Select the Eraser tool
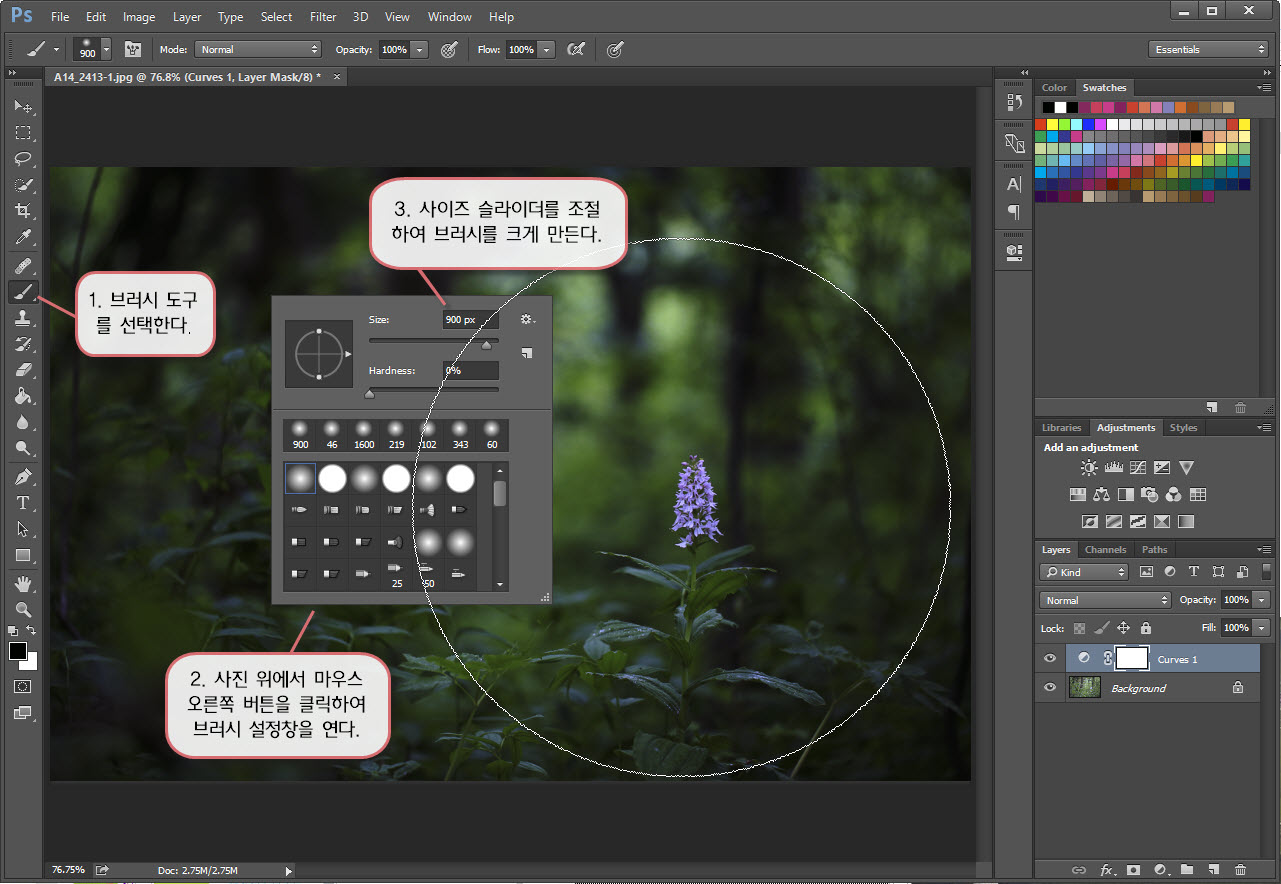The height and width of the screenshot is (884, 1281). click(23, 370)
